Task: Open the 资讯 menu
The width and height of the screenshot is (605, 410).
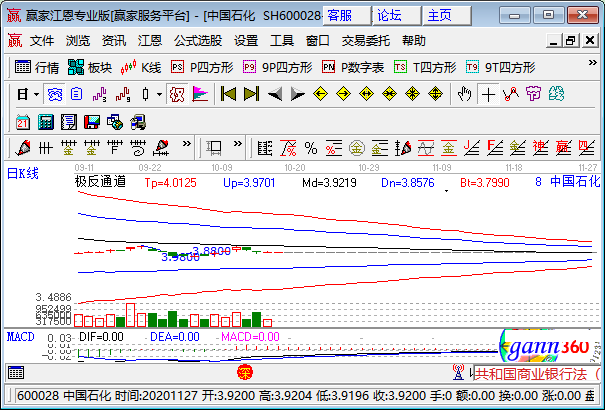Action: coord(114,40)
